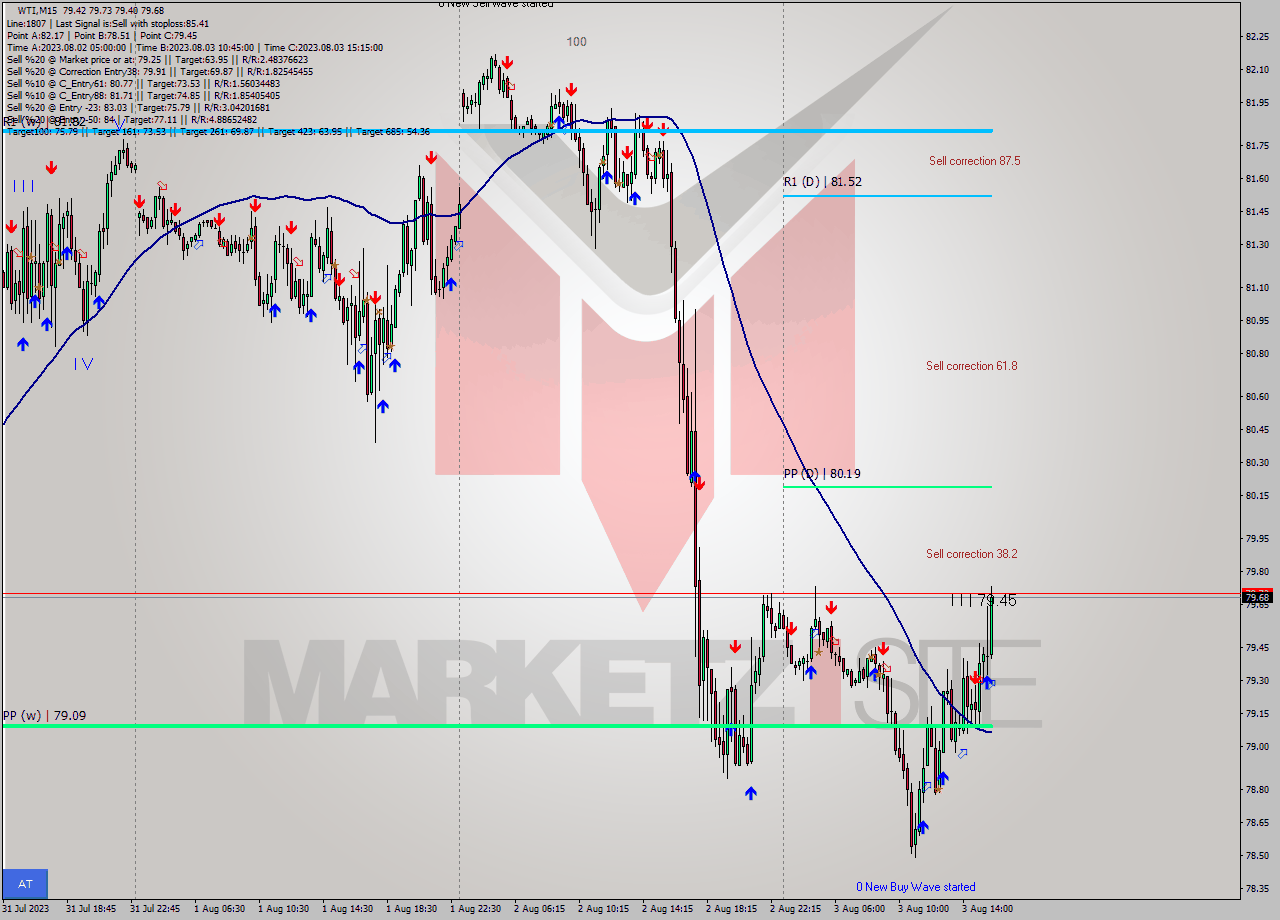Click the '1 Aug 18:30' time label
Screen dimensions: 1280x920
[x=411, y=909]
